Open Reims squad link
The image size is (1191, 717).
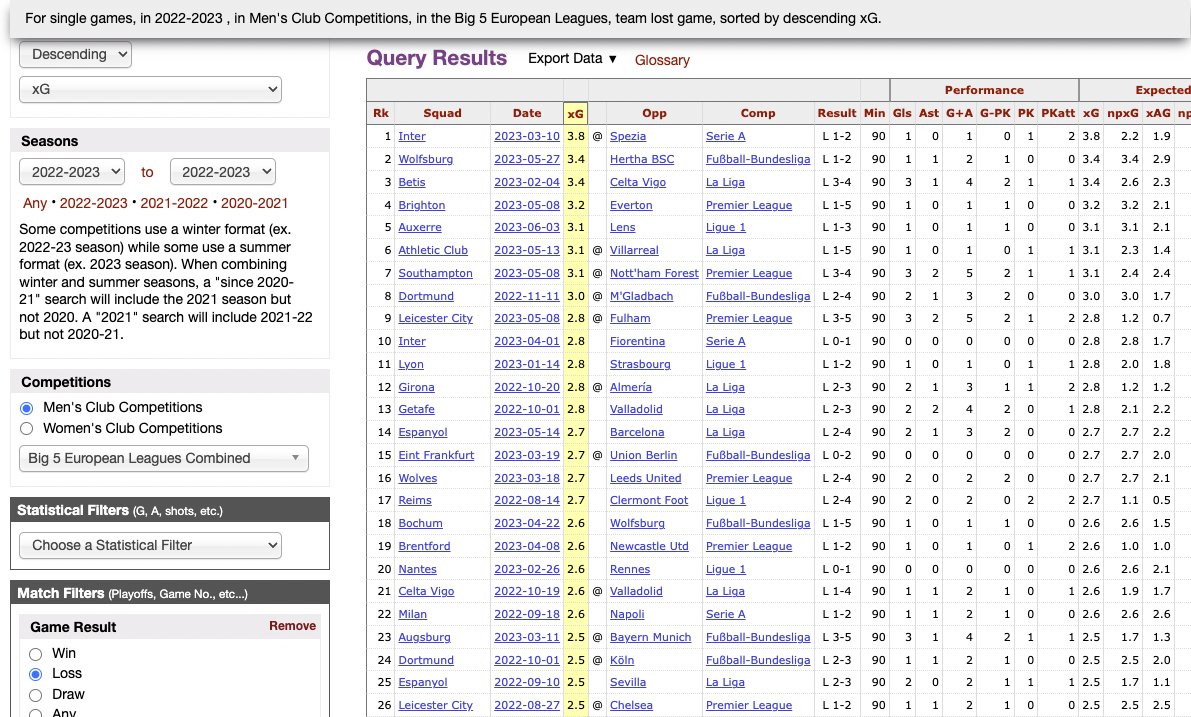pos(415,501)
